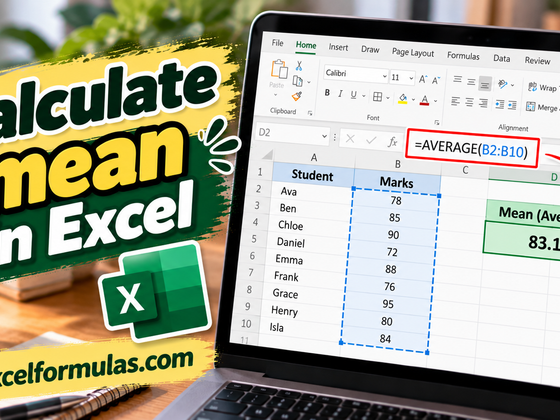This screenshot has height=420, width=560.
Task: Click the Paste clipboard icon
Action: 279,69
